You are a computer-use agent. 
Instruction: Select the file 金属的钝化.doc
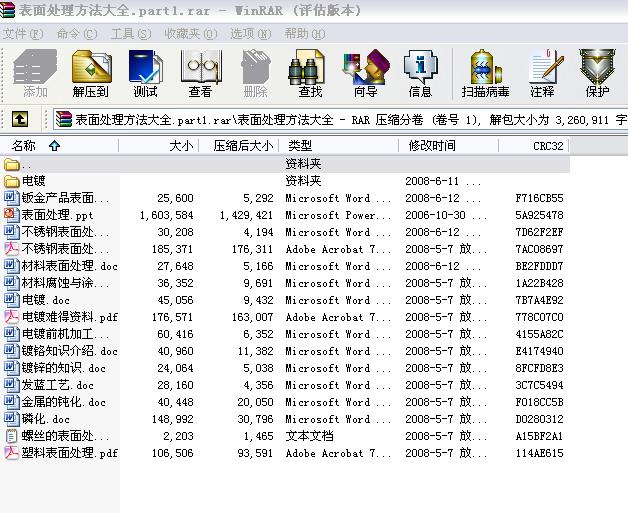tap(64, 402)
